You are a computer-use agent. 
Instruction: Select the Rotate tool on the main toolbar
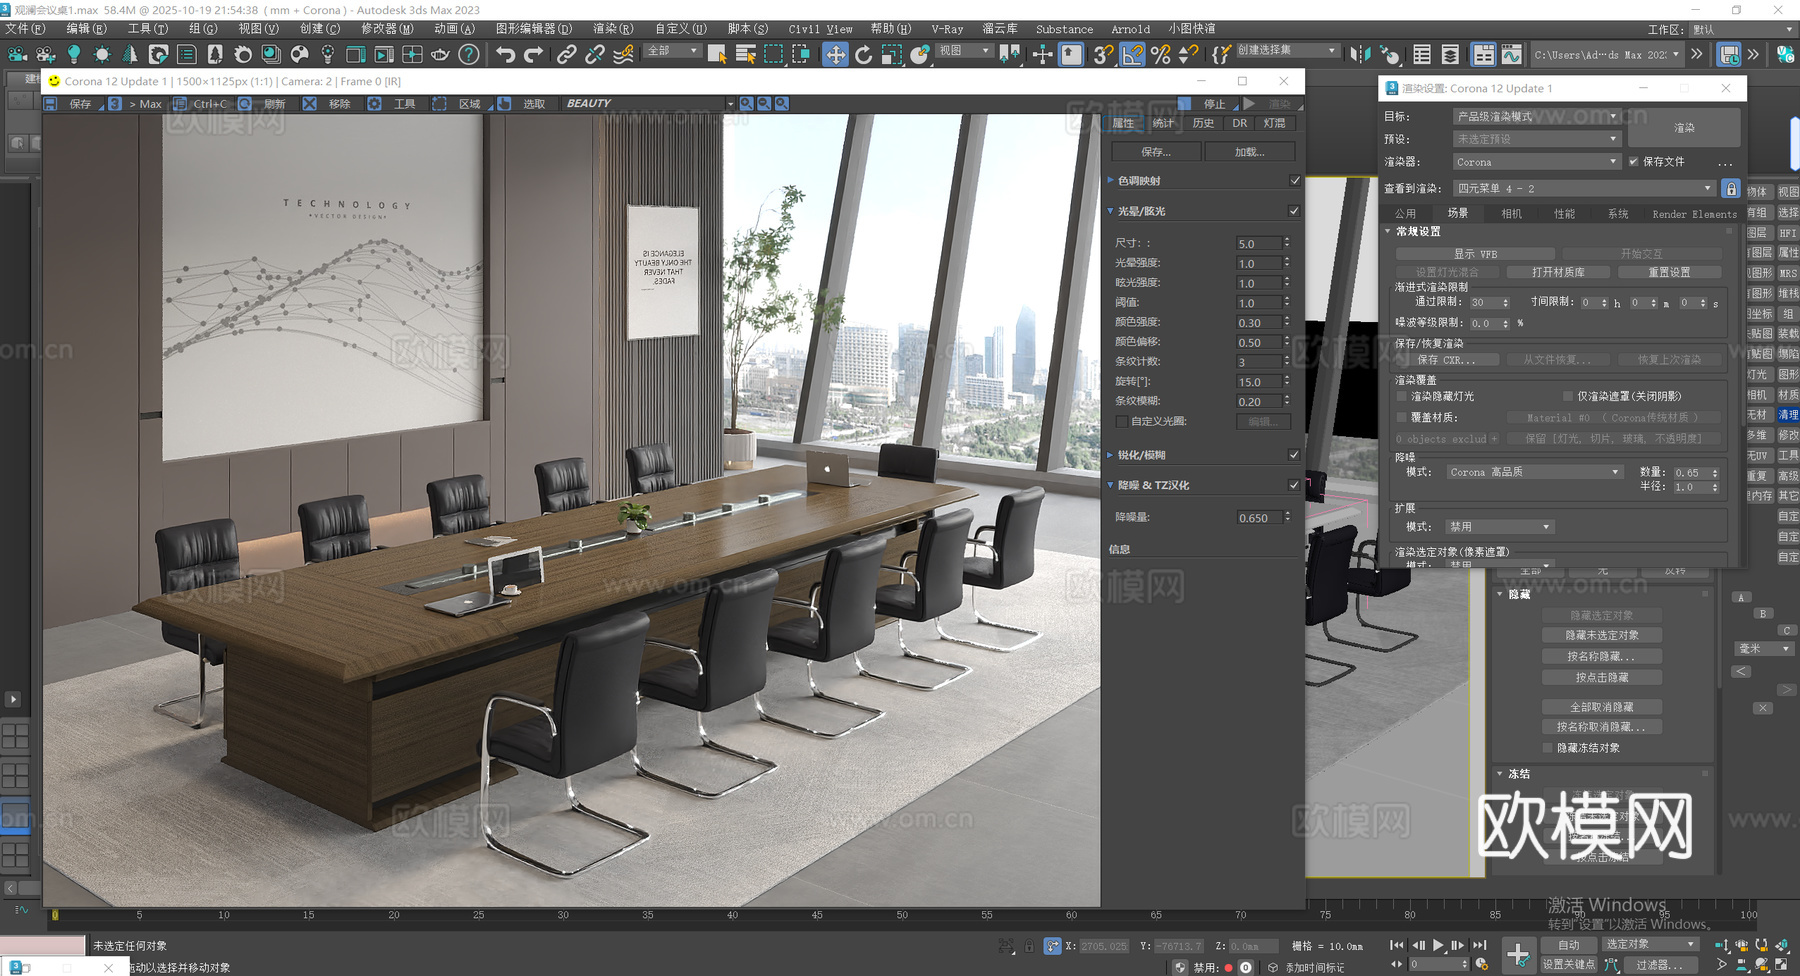pyautogui.click(x=864, y=55)
